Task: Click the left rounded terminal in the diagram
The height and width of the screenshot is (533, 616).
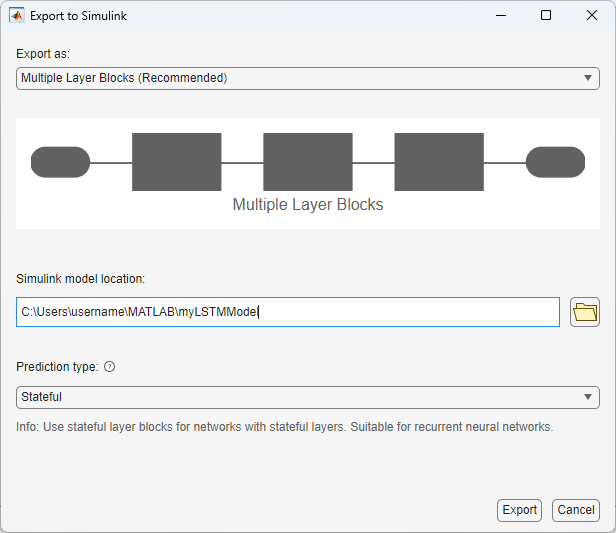Action: 61,162
